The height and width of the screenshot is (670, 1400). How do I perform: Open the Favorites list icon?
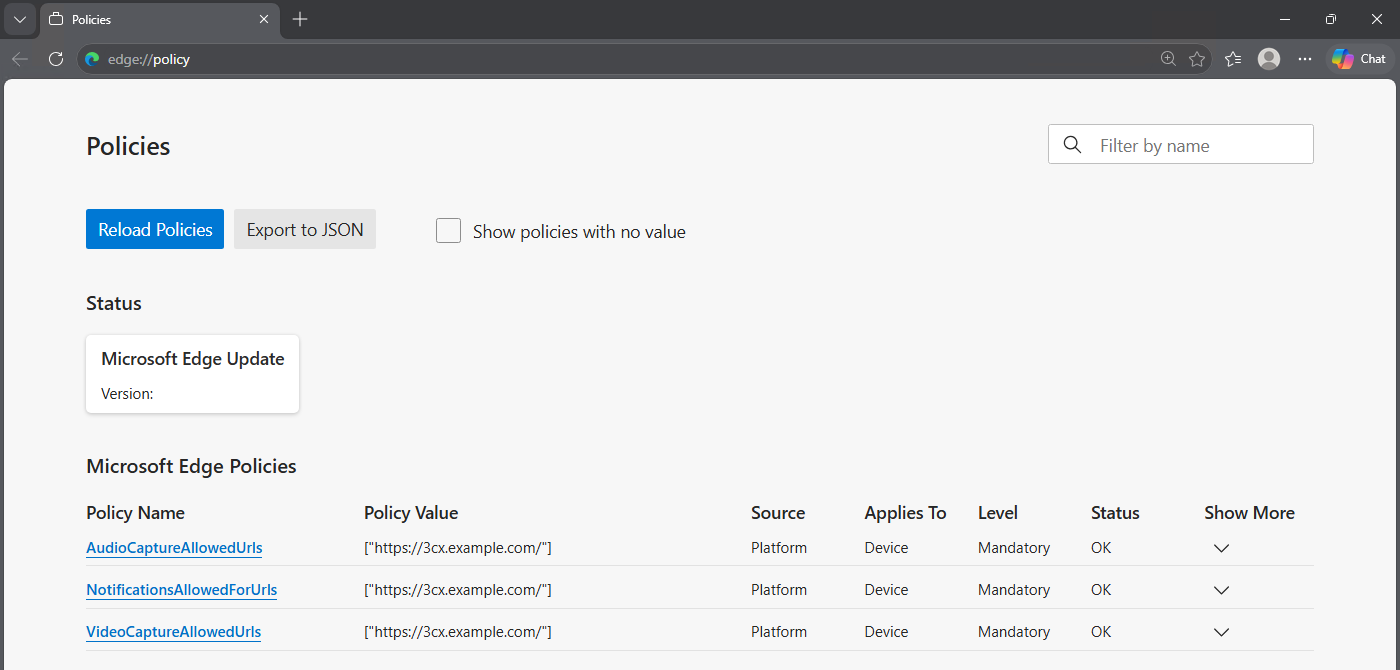1233,59
